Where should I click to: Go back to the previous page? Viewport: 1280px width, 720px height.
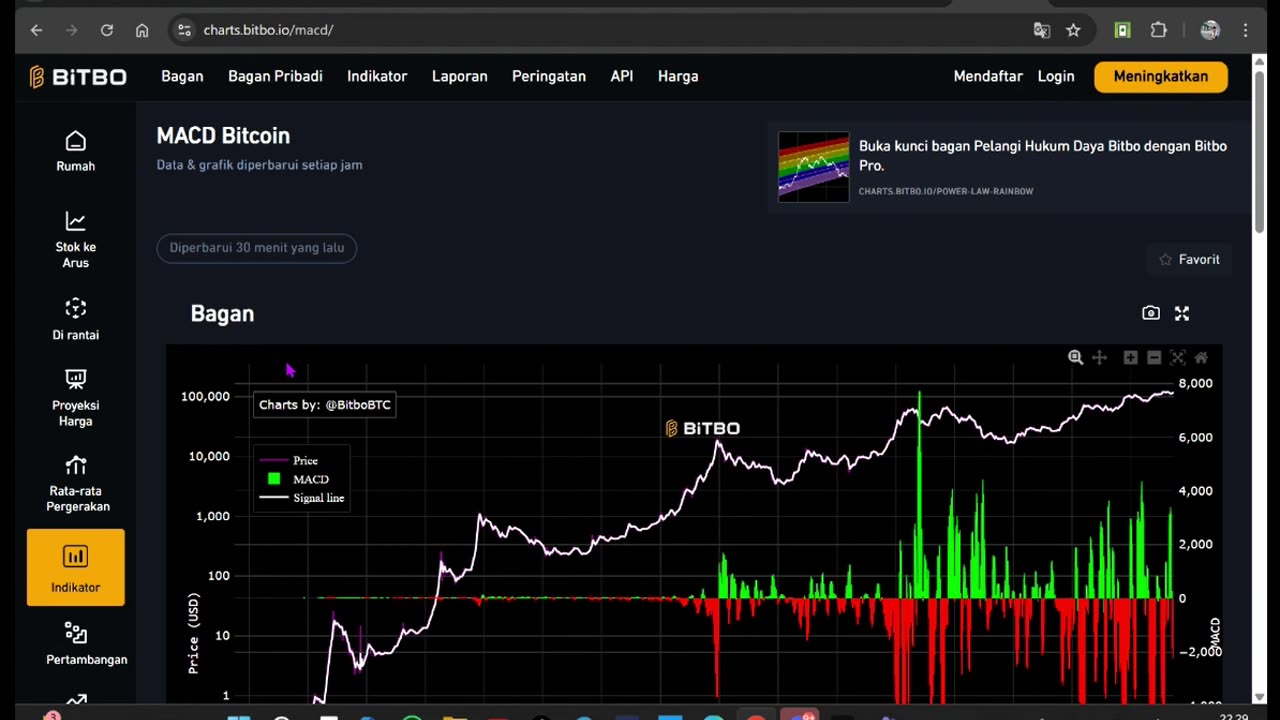(x=37, y=30)
